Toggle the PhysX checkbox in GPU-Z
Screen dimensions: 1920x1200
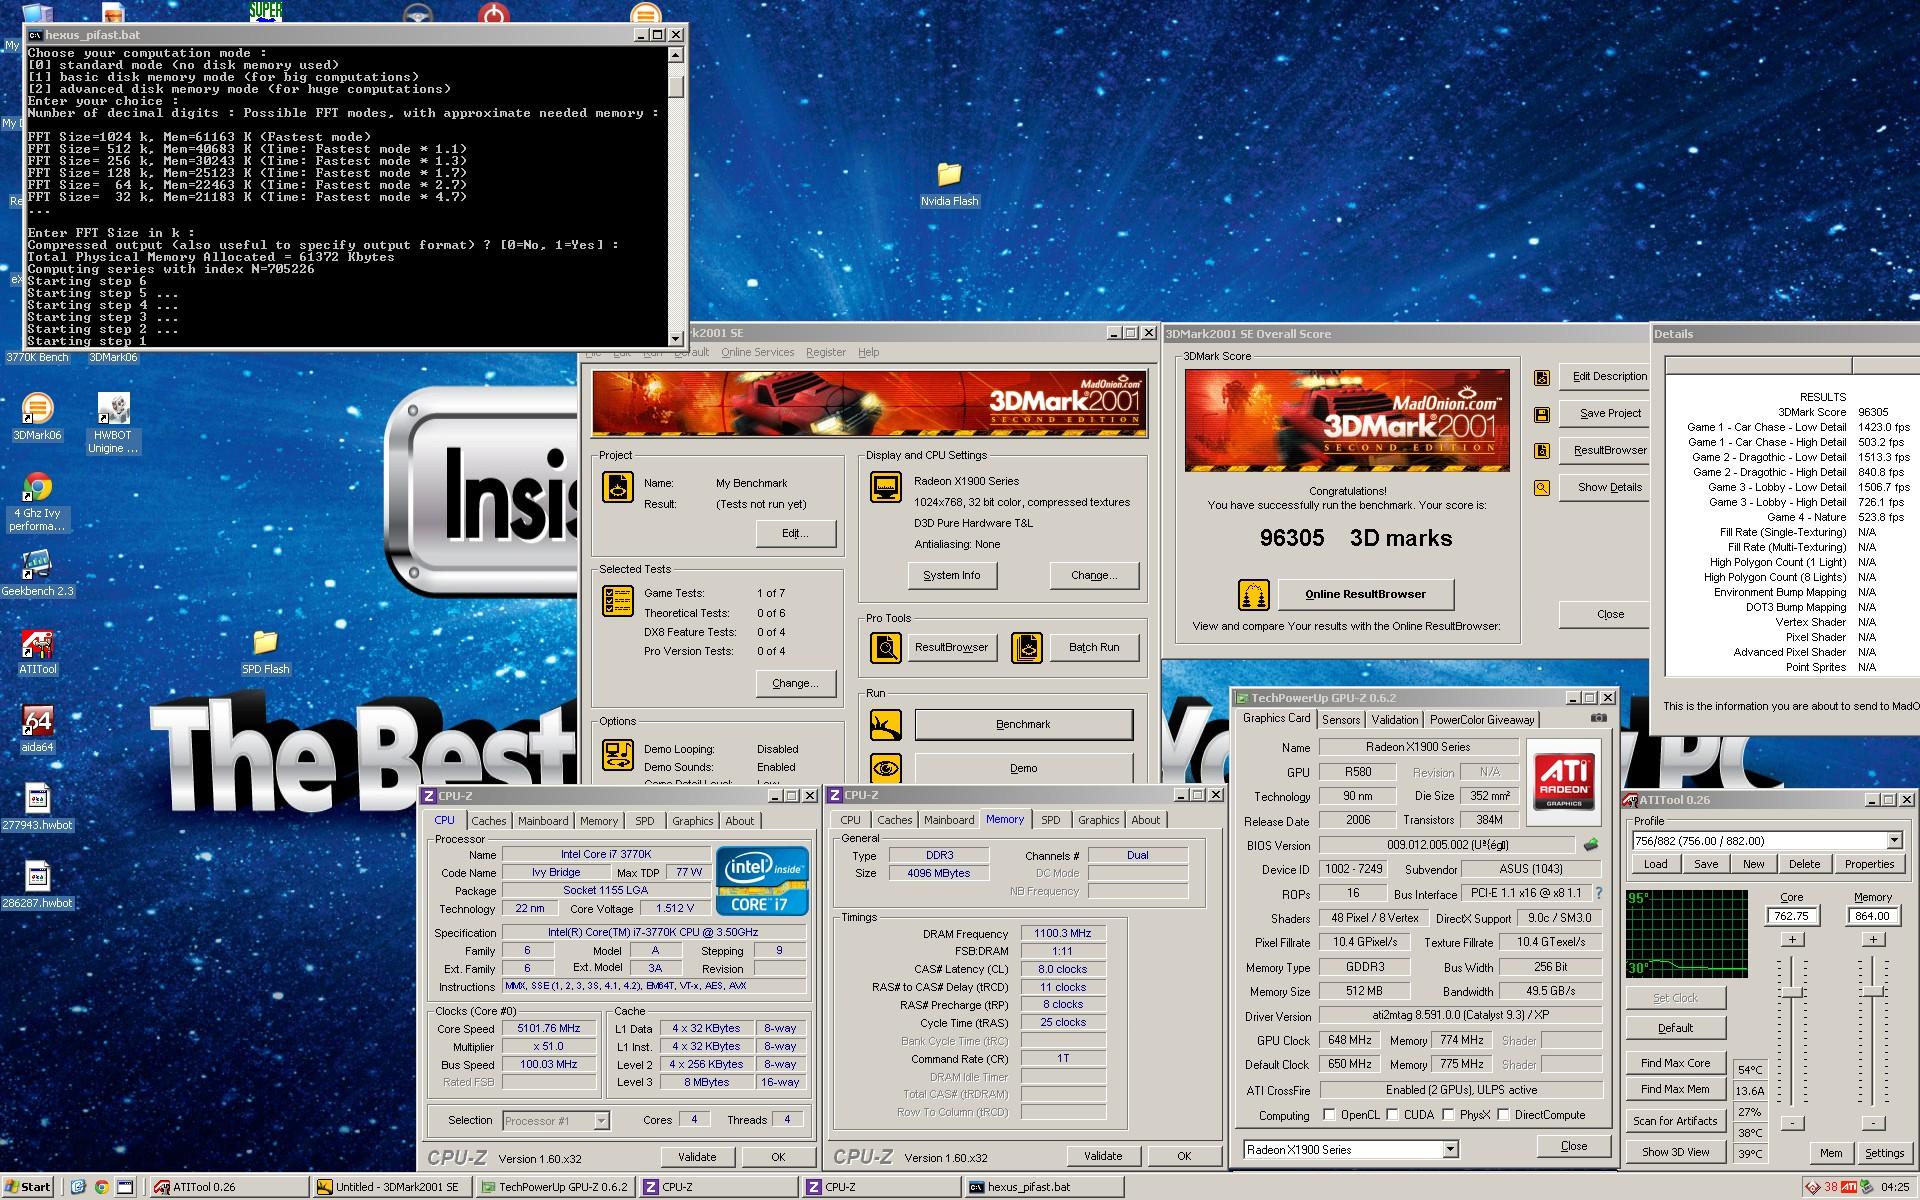click(1448, 1115)
